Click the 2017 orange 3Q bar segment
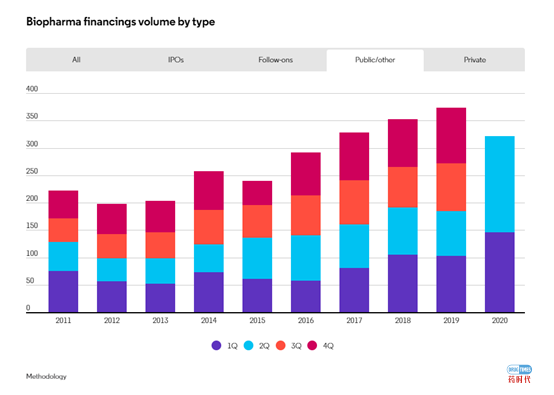 (354, 202)
